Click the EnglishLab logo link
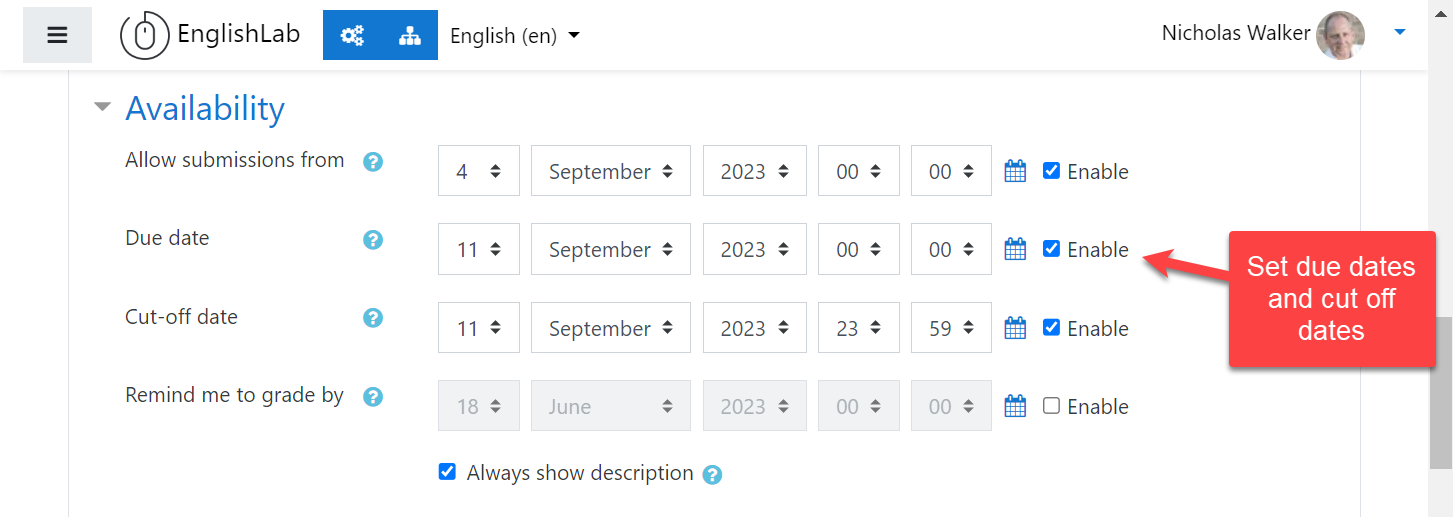Image resolution: width=1453 pixels, height=517 pixels. coord(210,36)
